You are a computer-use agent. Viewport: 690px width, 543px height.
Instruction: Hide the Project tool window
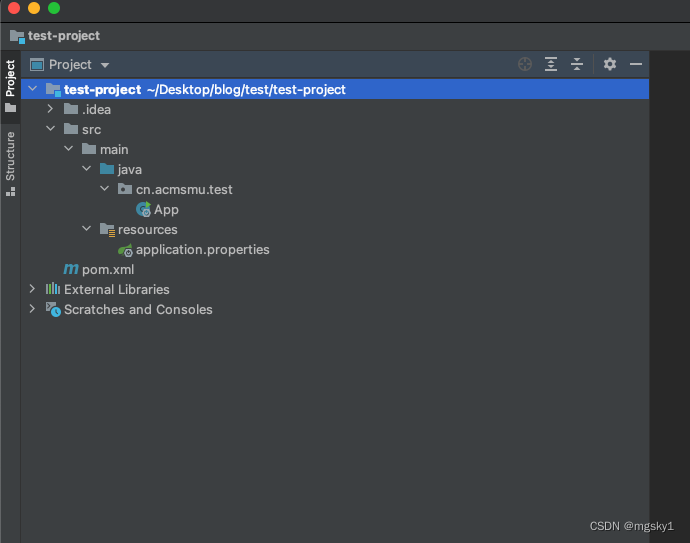pos(635,64)
